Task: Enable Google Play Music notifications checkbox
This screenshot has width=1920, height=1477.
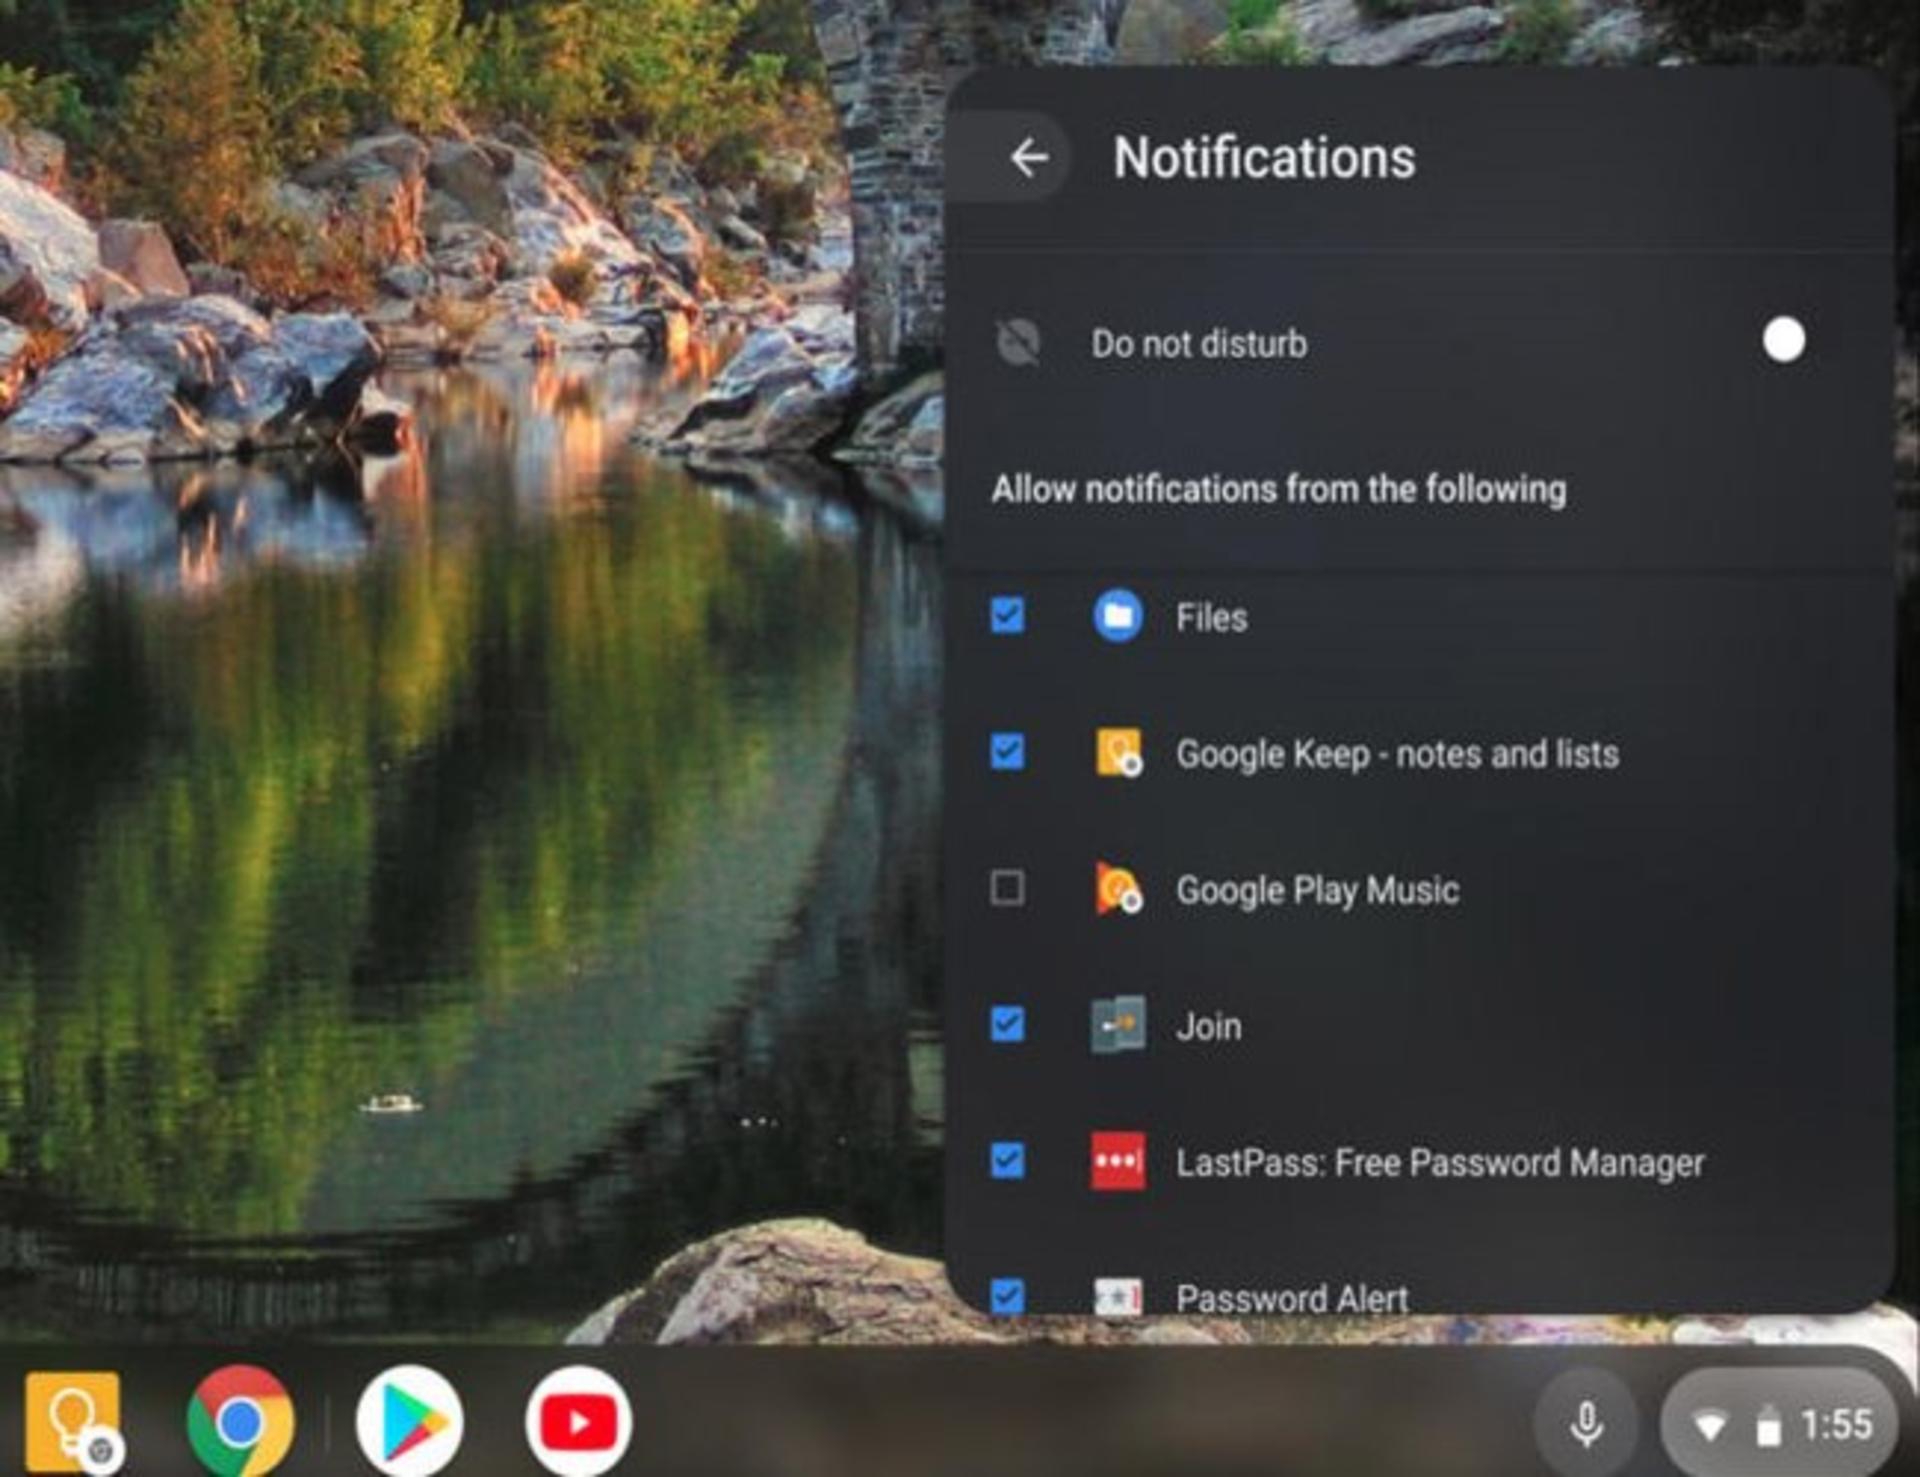Action: click(x=1007, y=888)
